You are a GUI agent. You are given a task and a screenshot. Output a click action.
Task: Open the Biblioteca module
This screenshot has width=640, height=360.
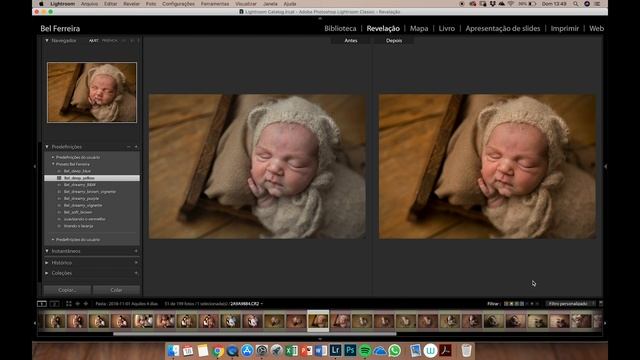tap(340, 29)
